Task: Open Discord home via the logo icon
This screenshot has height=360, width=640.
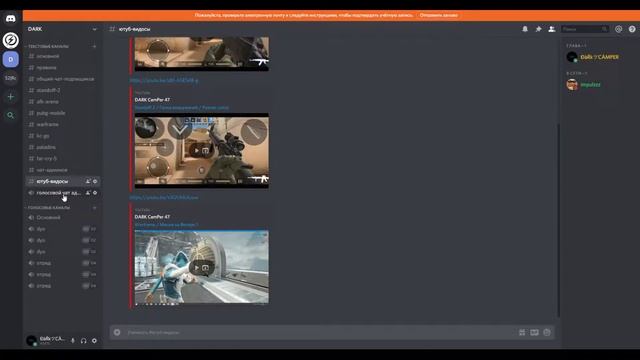Action: point(11,19)
